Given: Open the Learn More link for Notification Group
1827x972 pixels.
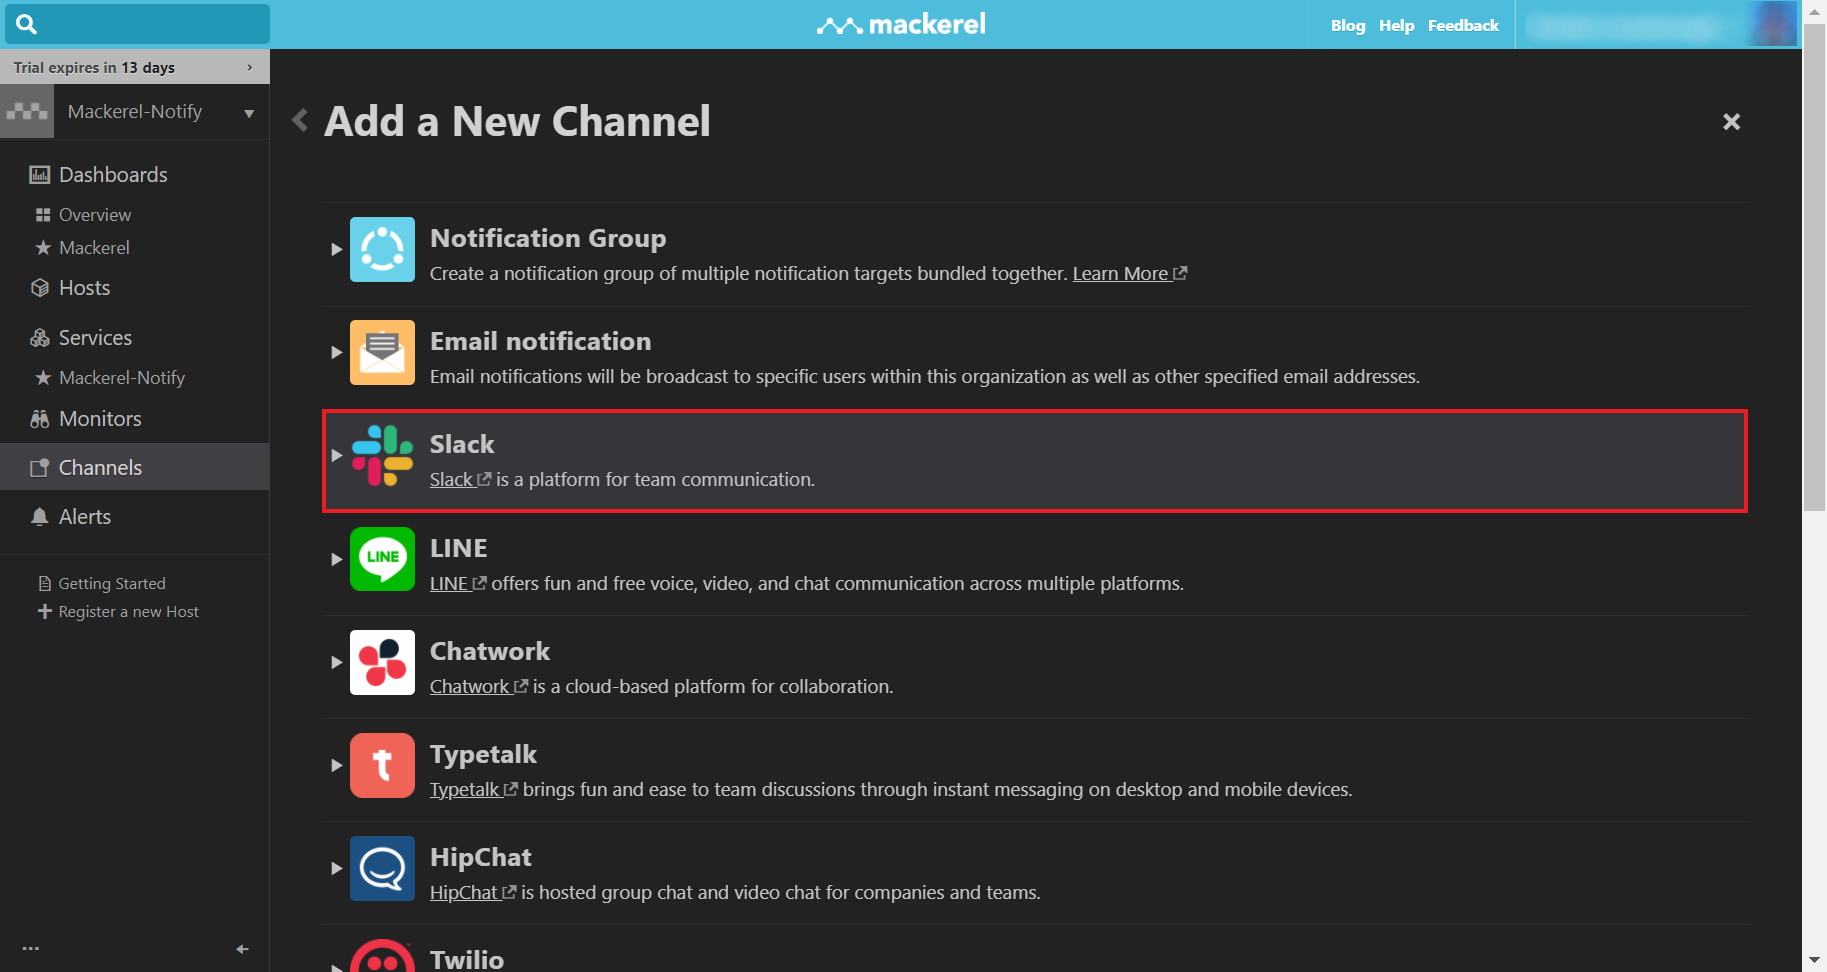Looking at the screenshot, I should (1122, 273).
